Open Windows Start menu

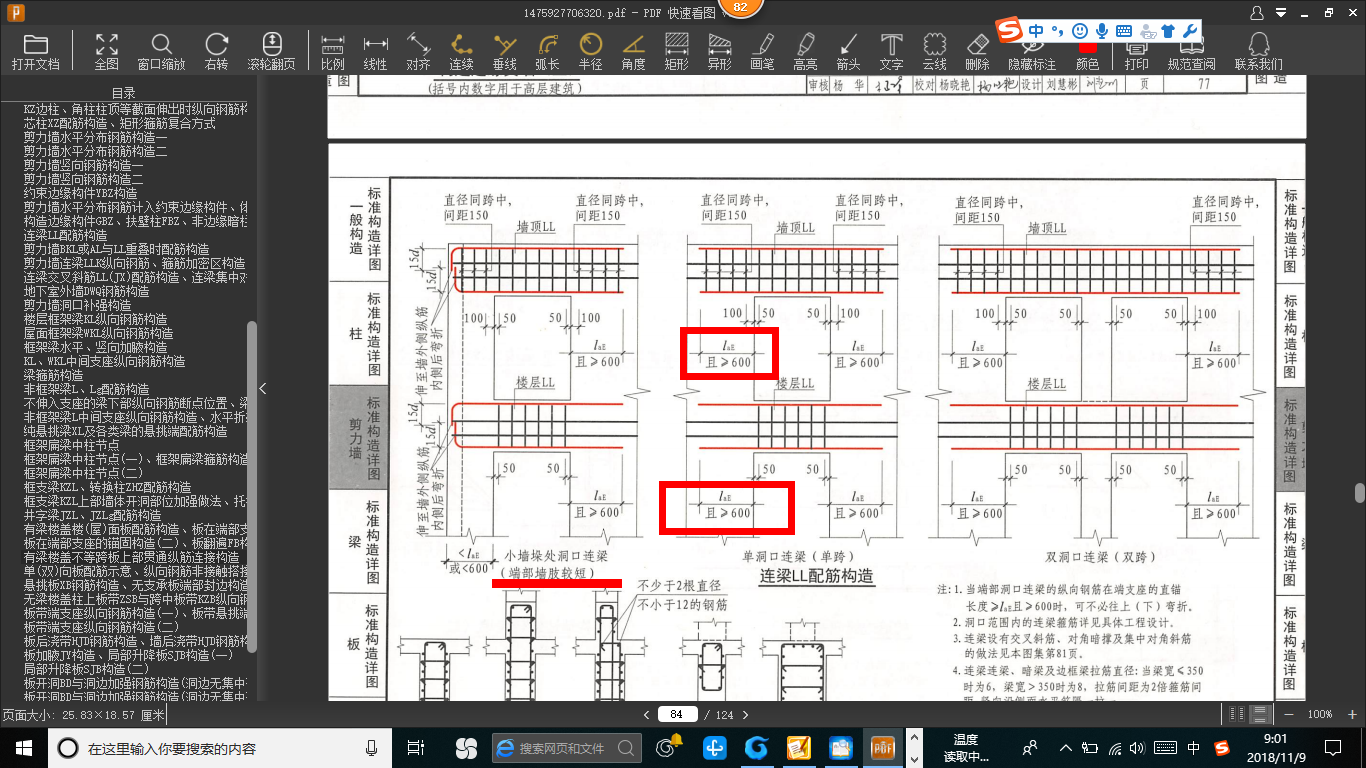pyautogui.click(x=23, y=747)
